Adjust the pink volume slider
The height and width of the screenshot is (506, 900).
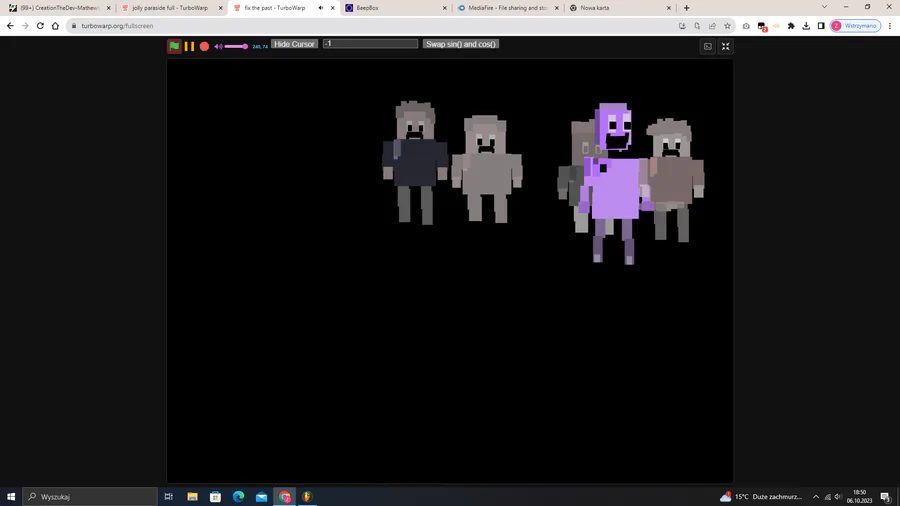coord(236,46)
